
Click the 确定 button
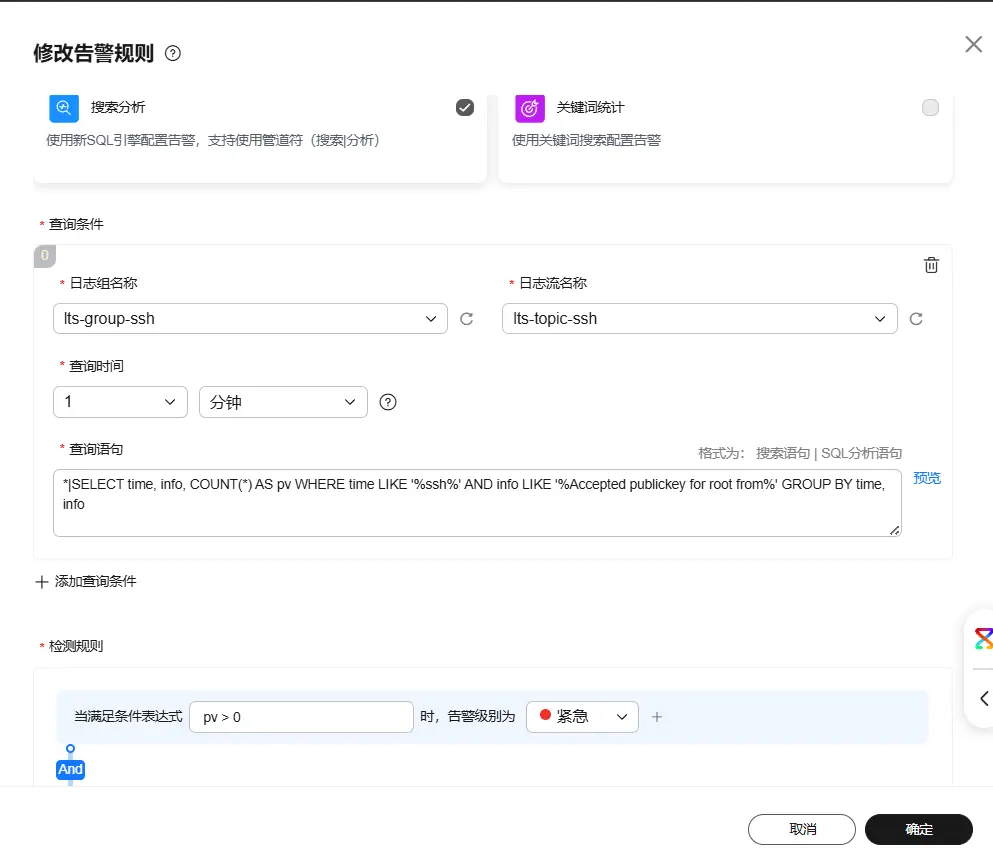(x=918, y=829)
